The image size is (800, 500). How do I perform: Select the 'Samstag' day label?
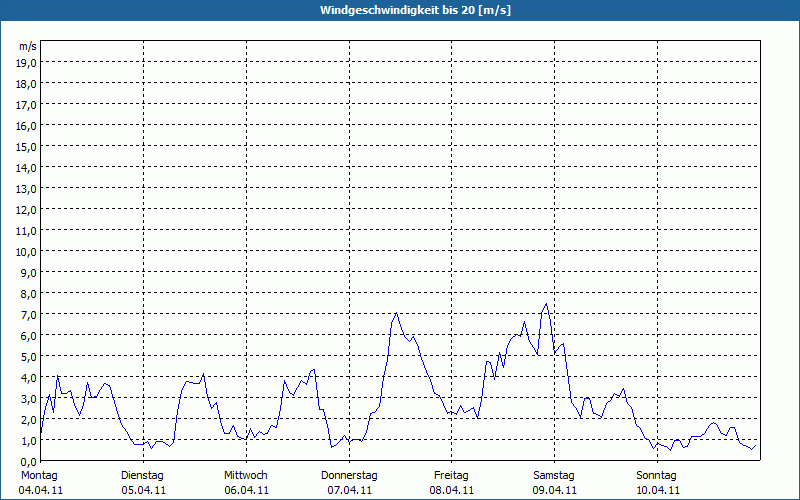point(554,476)
